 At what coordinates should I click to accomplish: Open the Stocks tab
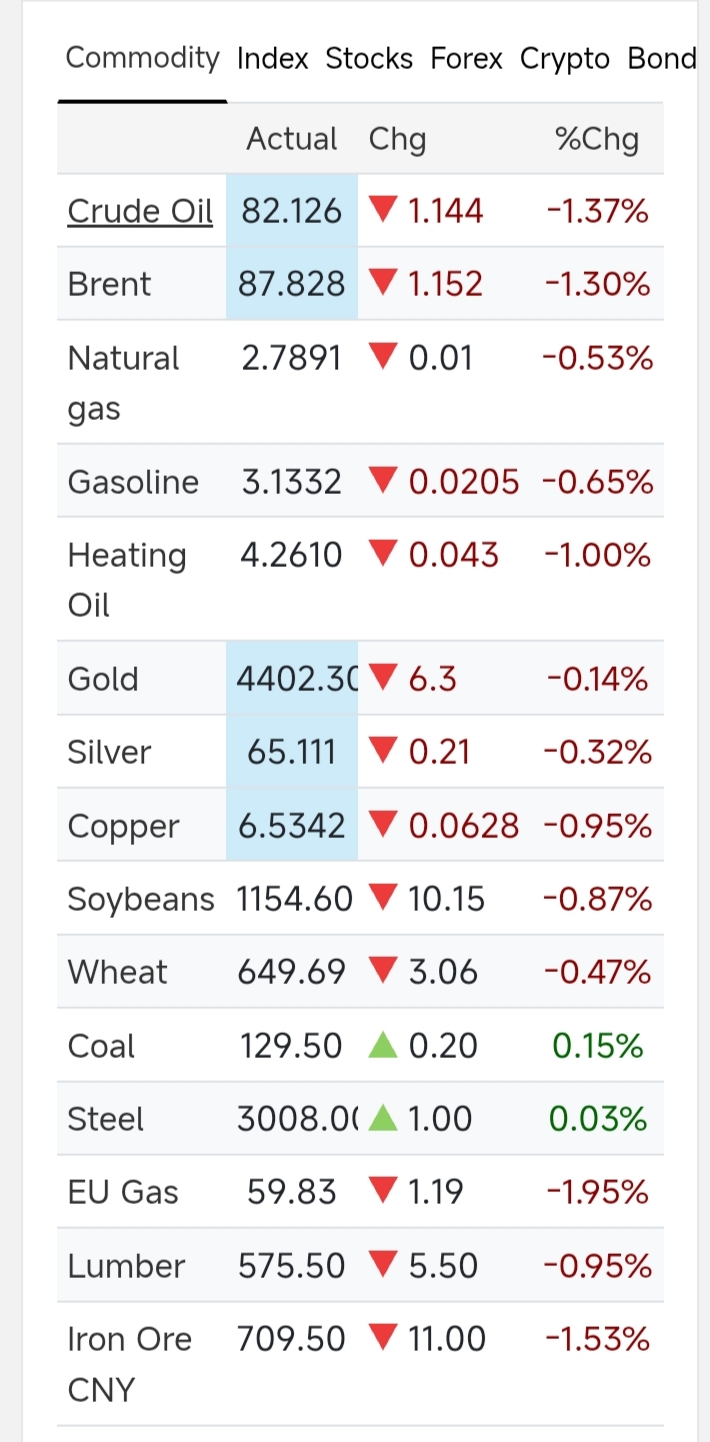click(x=369, y=59)
